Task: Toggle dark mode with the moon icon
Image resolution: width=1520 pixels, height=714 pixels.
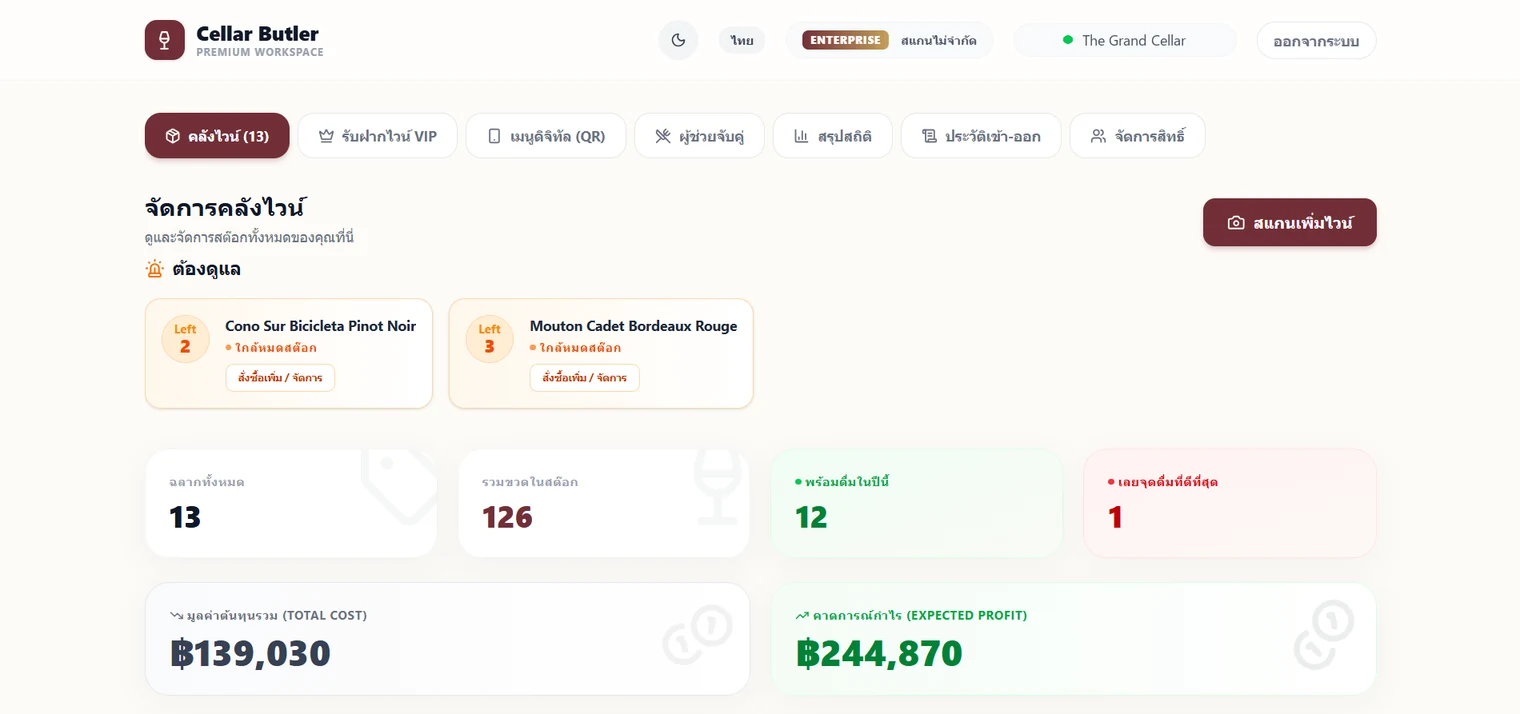Action: (x=678, y=40)
